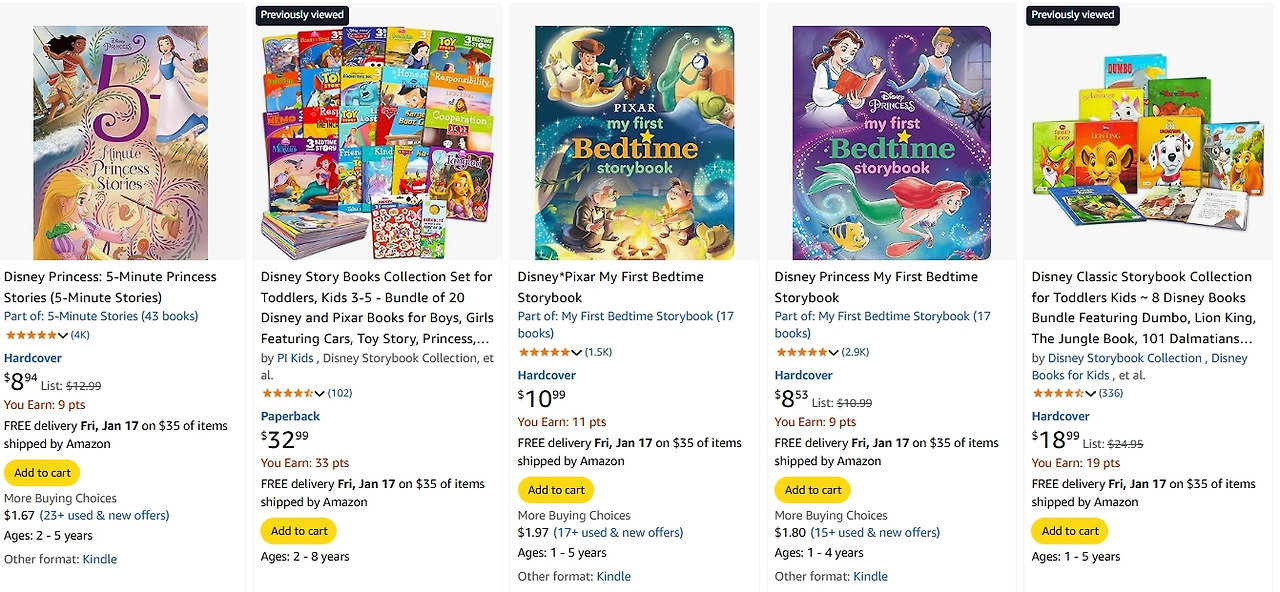
Task: Open the 5-Minute Princess Stories cover image
Action: (121, 143)
